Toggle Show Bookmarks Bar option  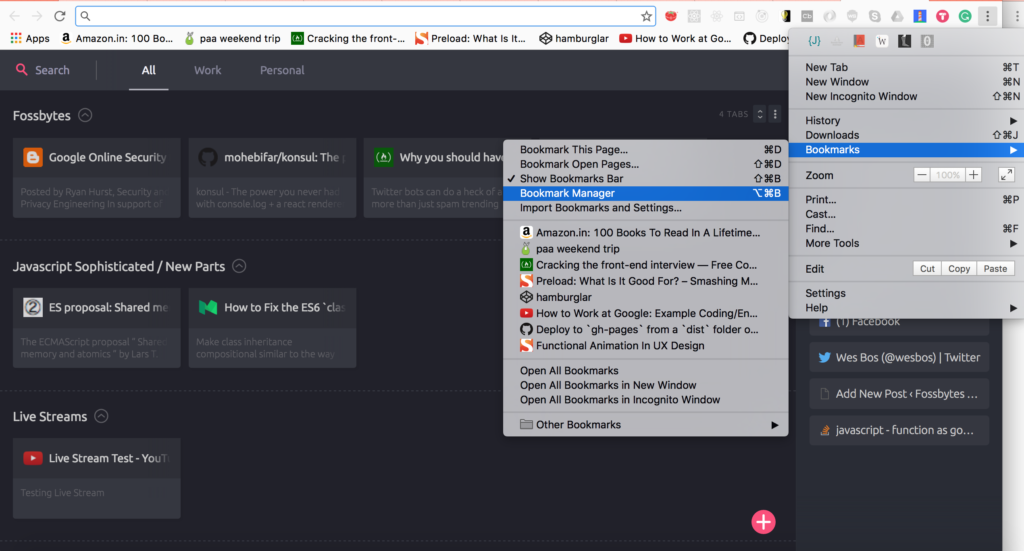(x=645, y=178)
